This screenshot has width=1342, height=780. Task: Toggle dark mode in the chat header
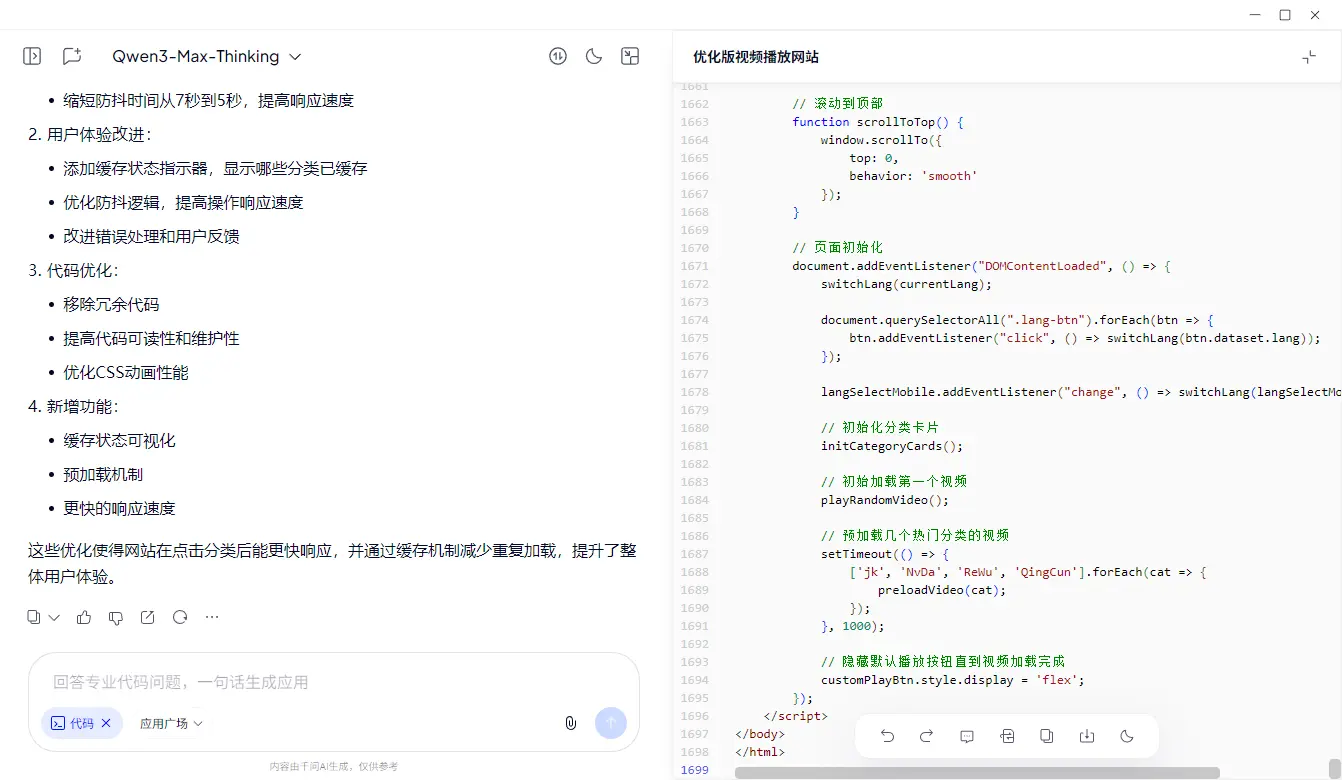(594, 56)
